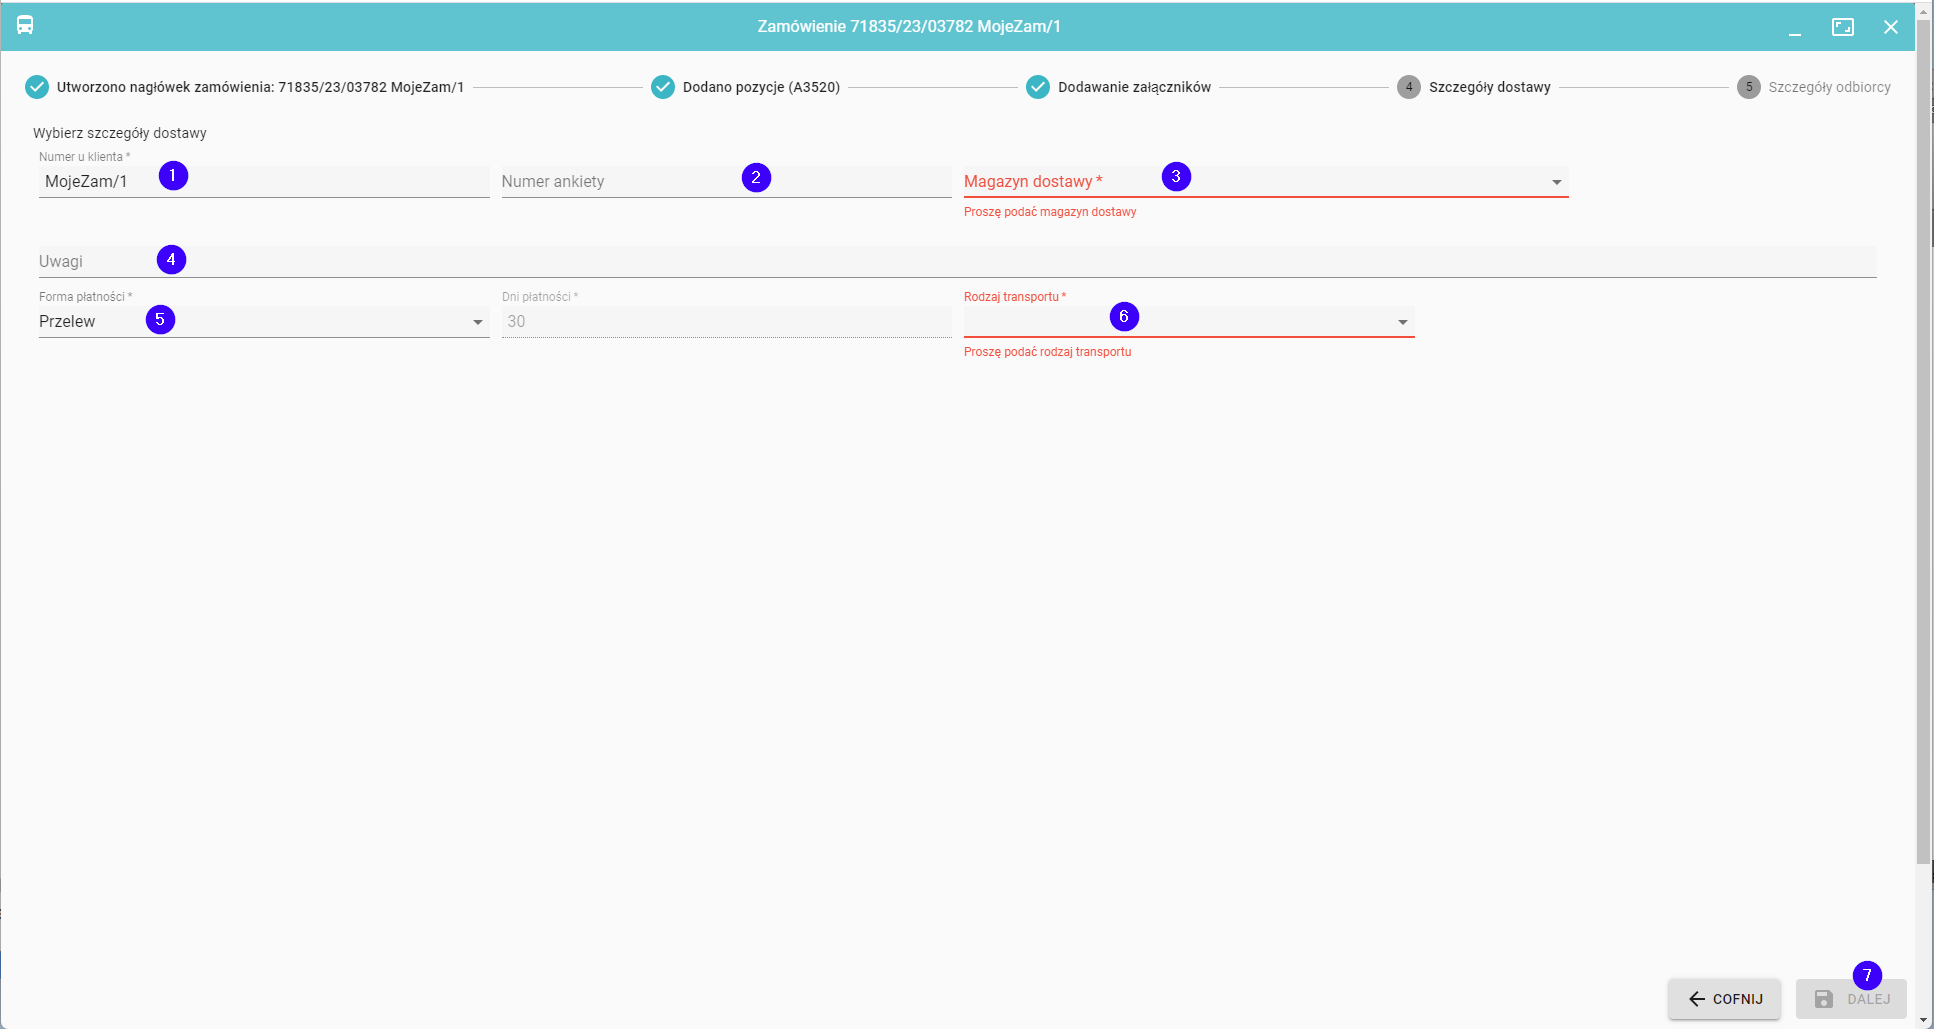
Task: Open the Forma płatności dropdown showing Przelew
Action: click(477, 322)
